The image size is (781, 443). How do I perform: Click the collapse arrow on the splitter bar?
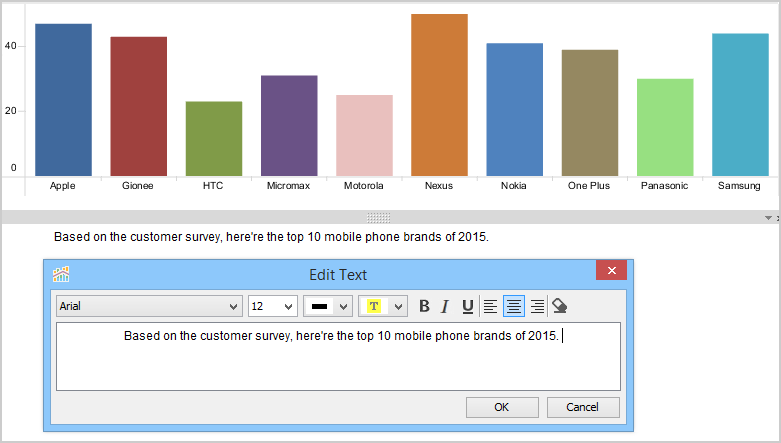[x=768, y=218]
